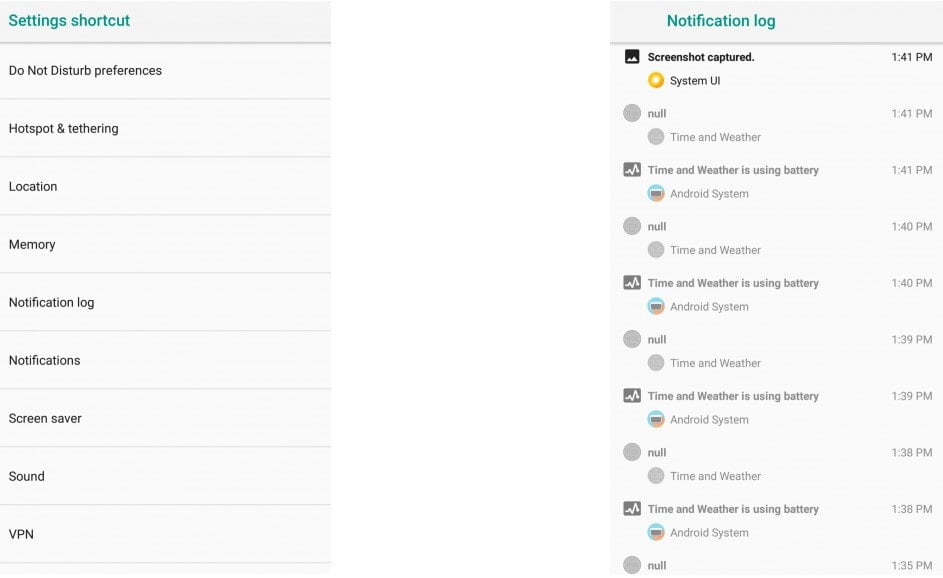Open the Notifications settings item
This screenshot has width=943, height=578.
click(44, 360)
